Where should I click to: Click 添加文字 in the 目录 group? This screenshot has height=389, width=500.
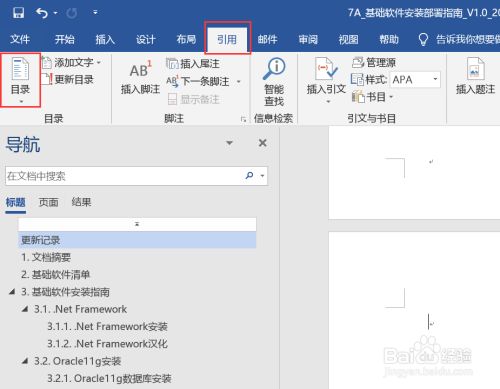(x=71, y=62)
